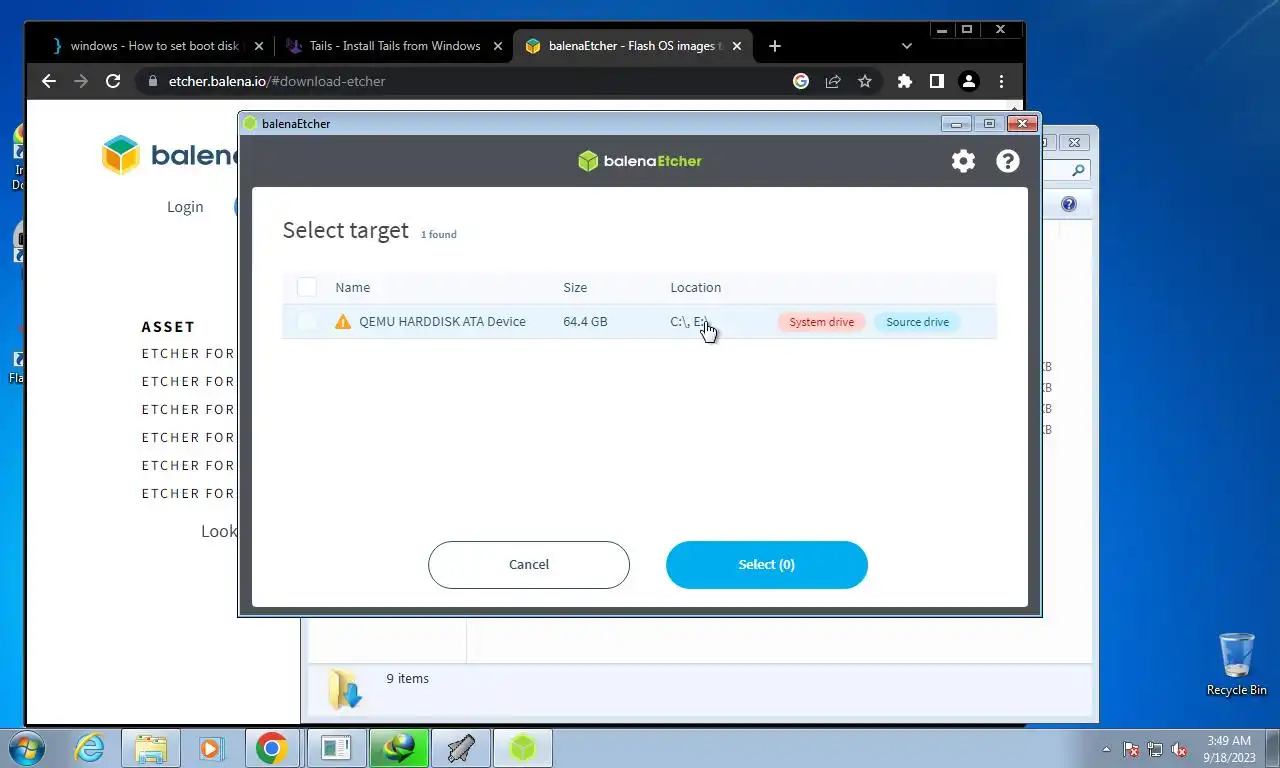Click the Google icon in address bar
This screenshot has width=1280, height=768.
point(801,81)
